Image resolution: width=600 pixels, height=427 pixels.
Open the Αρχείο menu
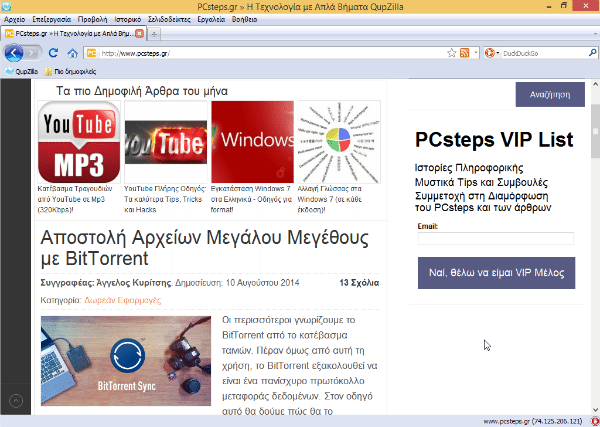[15, 19]
